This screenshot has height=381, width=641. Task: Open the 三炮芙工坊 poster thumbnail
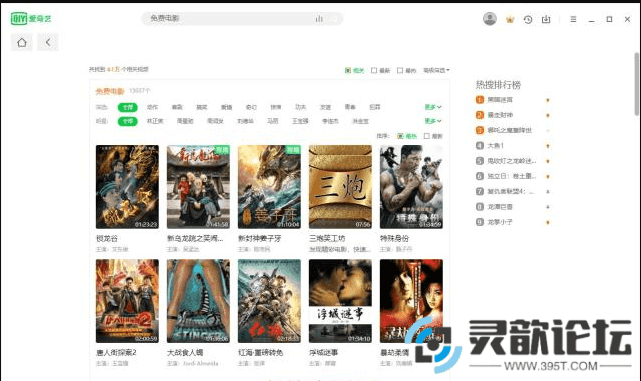click(x=340, y=187)
